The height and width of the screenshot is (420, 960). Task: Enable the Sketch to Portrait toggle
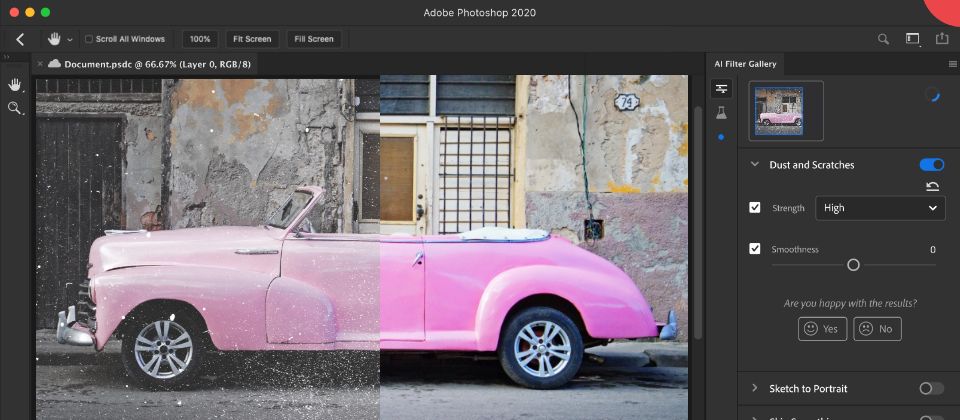click(x=931, y=388)
